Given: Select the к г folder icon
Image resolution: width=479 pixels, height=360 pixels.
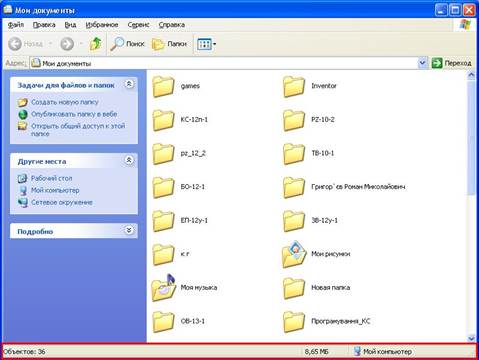Looking at the screenshot, I should coord(163,255).
